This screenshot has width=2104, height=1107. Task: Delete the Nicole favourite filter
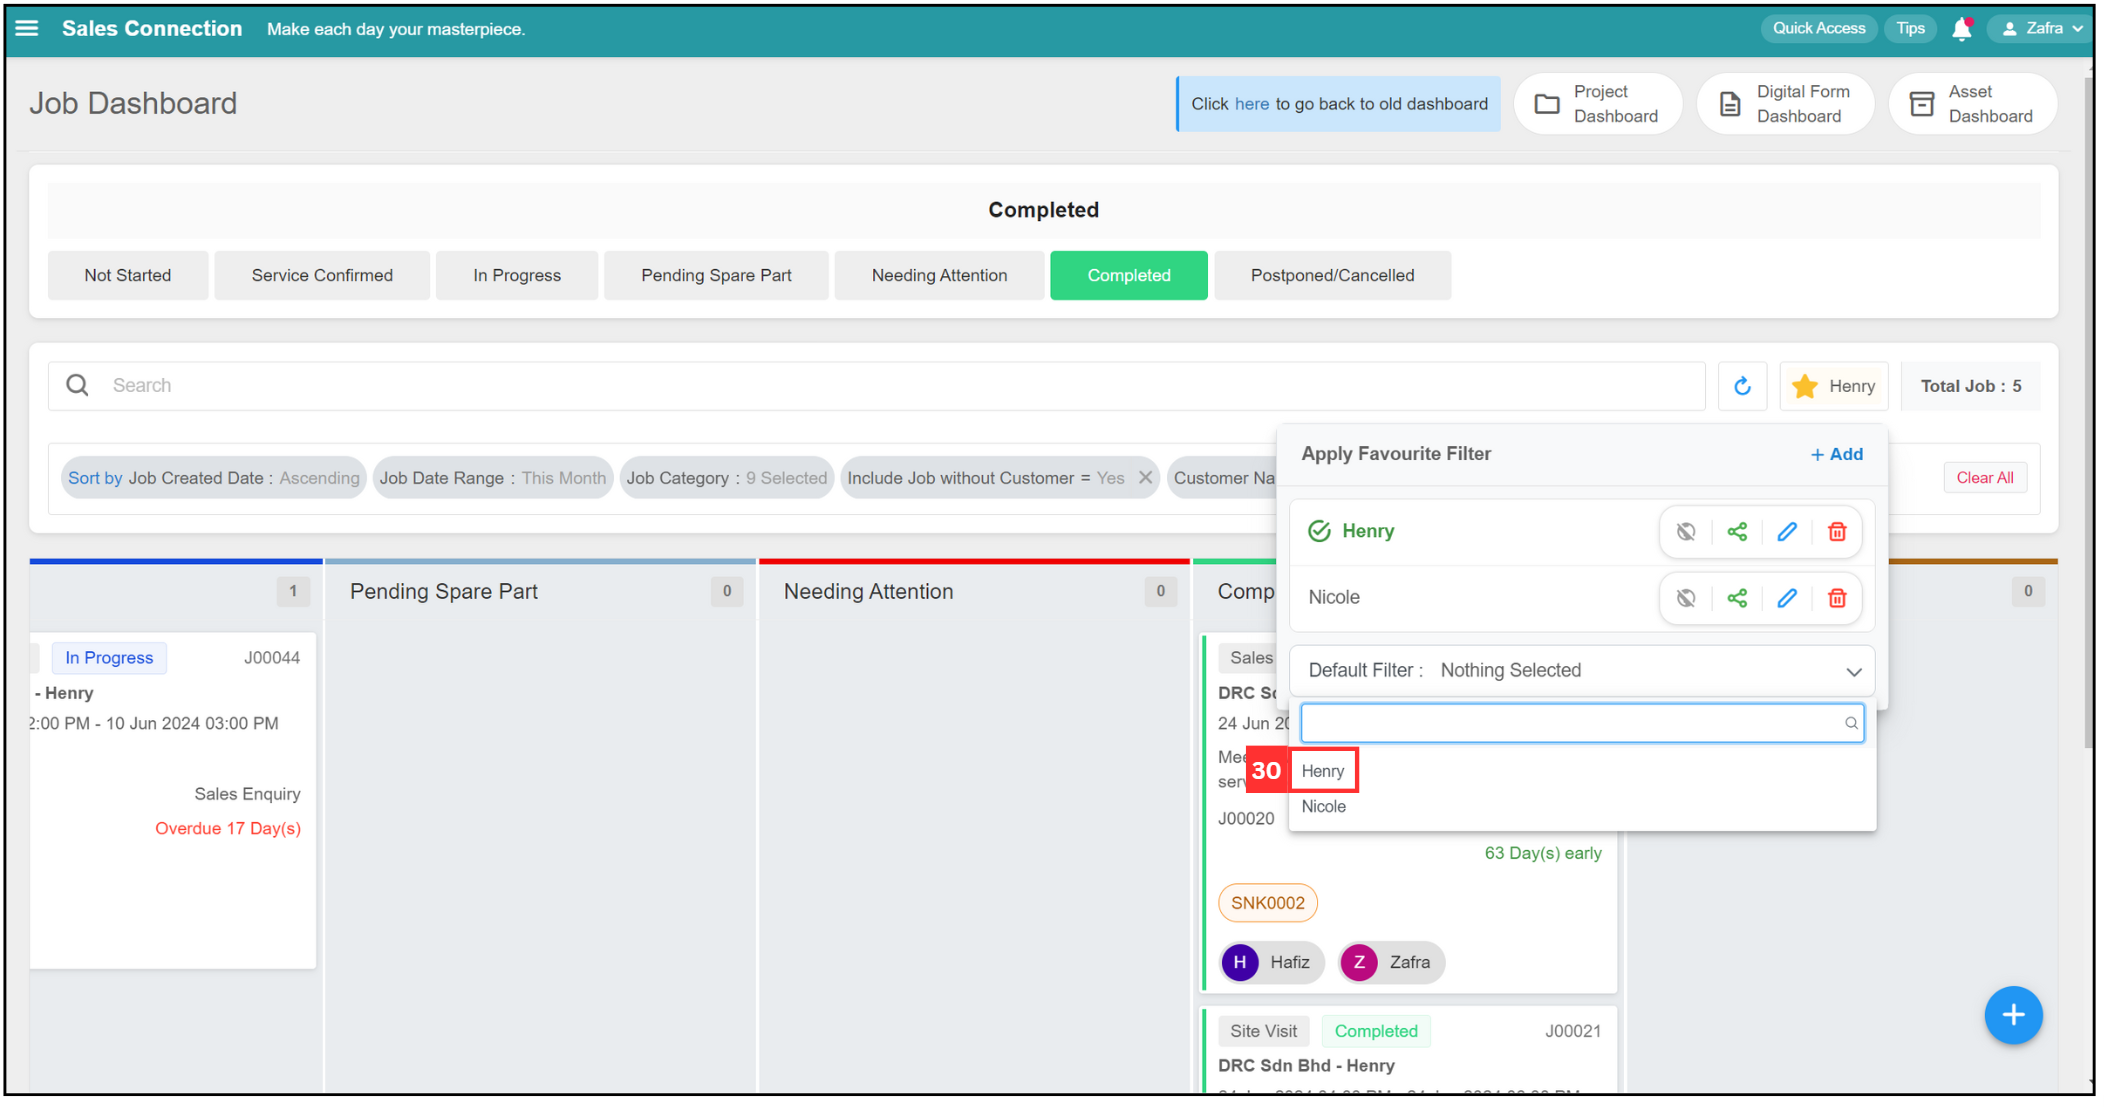1837,598
